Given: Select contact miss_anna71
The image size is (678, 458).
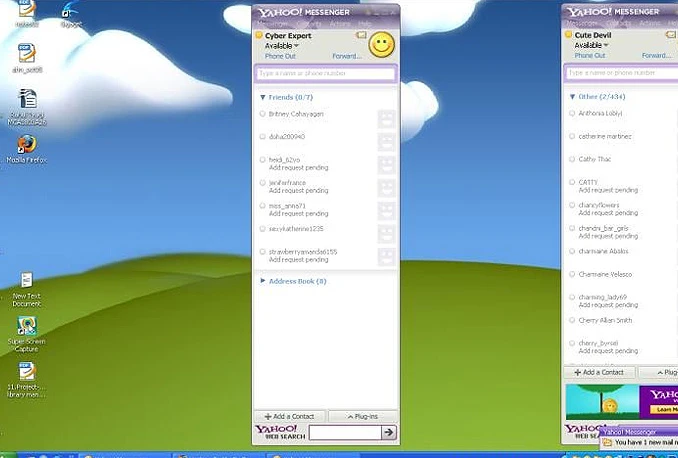Looking at the screenshot, I should click(x=287, y=205).
